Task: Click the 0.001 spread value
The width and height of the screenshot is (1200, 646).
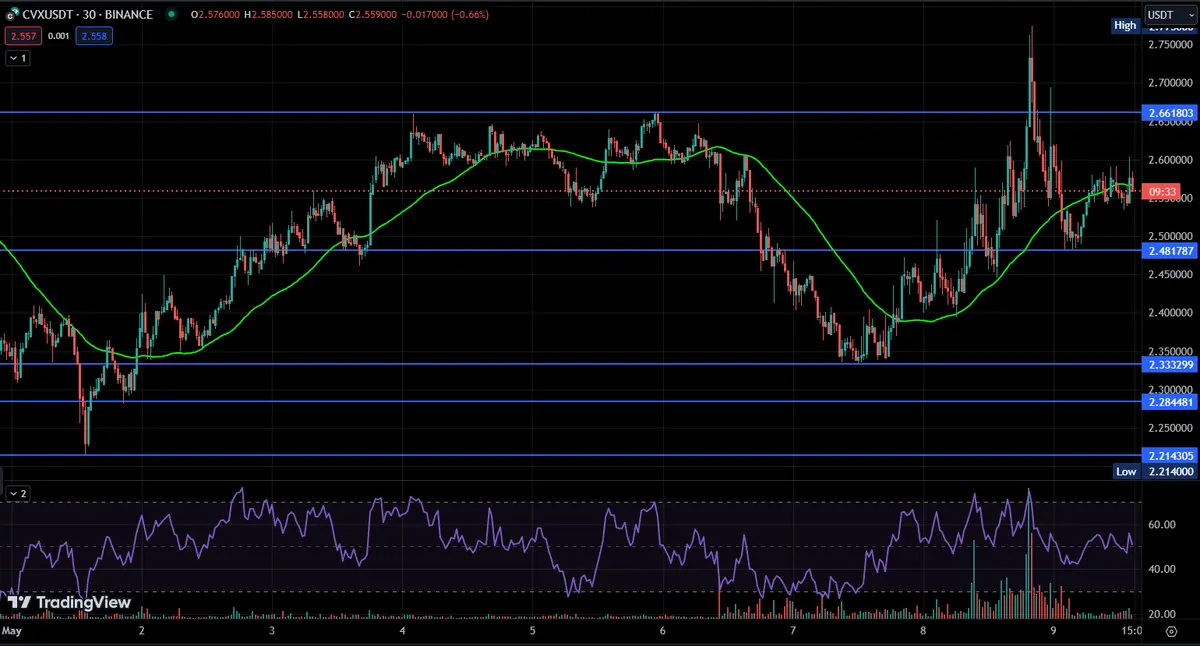Action: pos(58,35)
